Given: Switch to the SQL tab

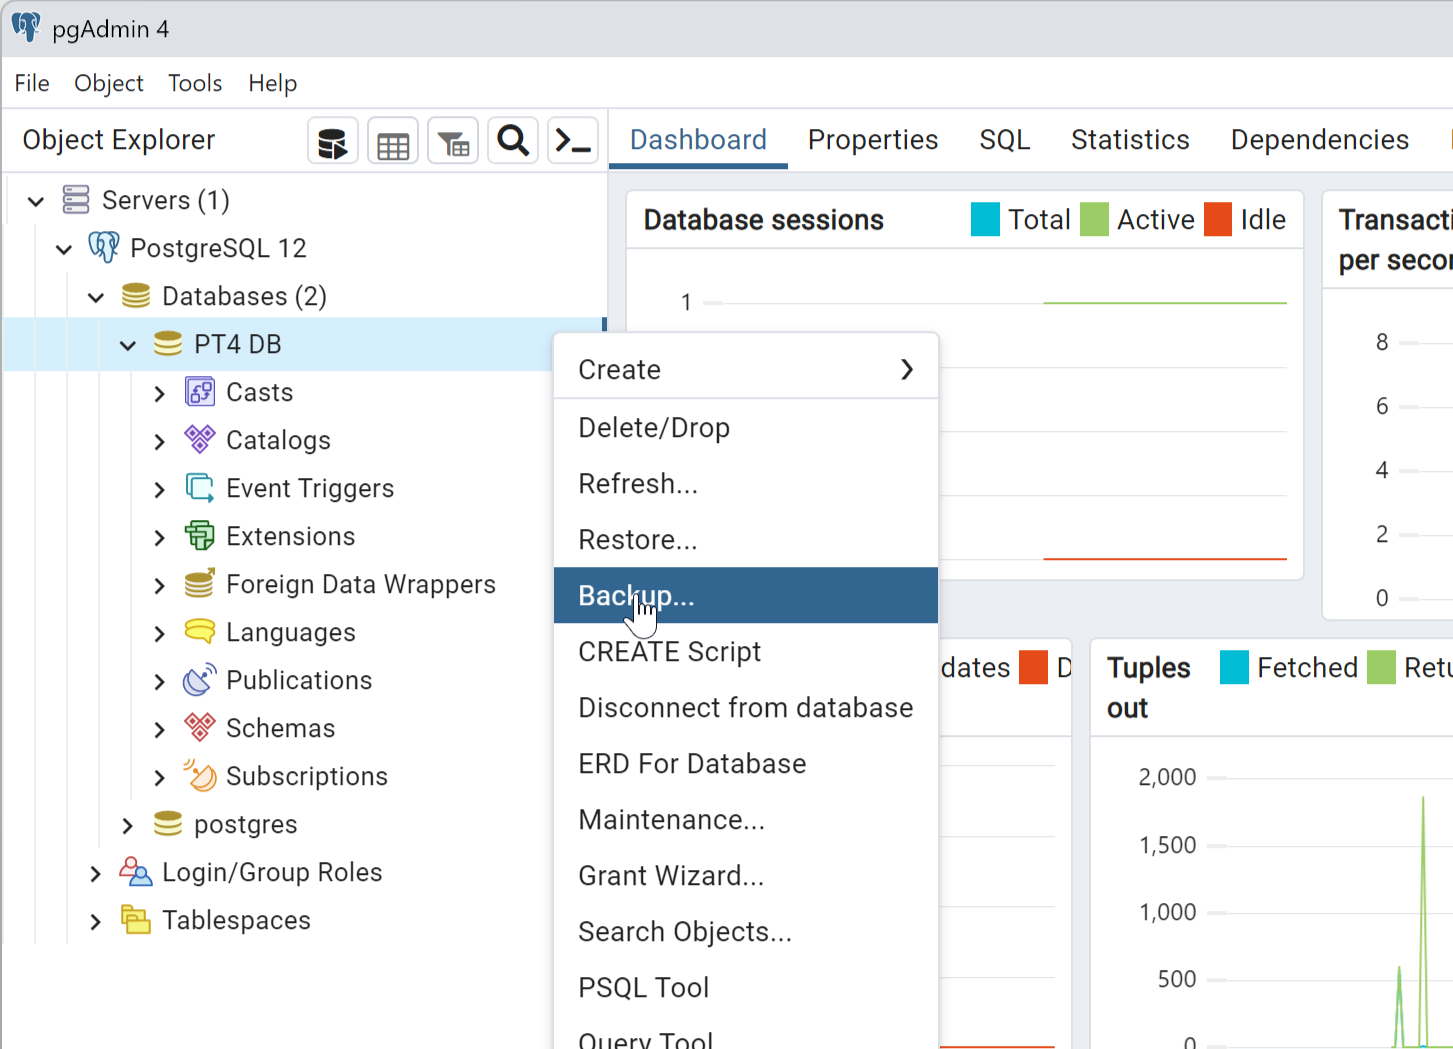Looking at the screenshot, I should (1005, 140).
